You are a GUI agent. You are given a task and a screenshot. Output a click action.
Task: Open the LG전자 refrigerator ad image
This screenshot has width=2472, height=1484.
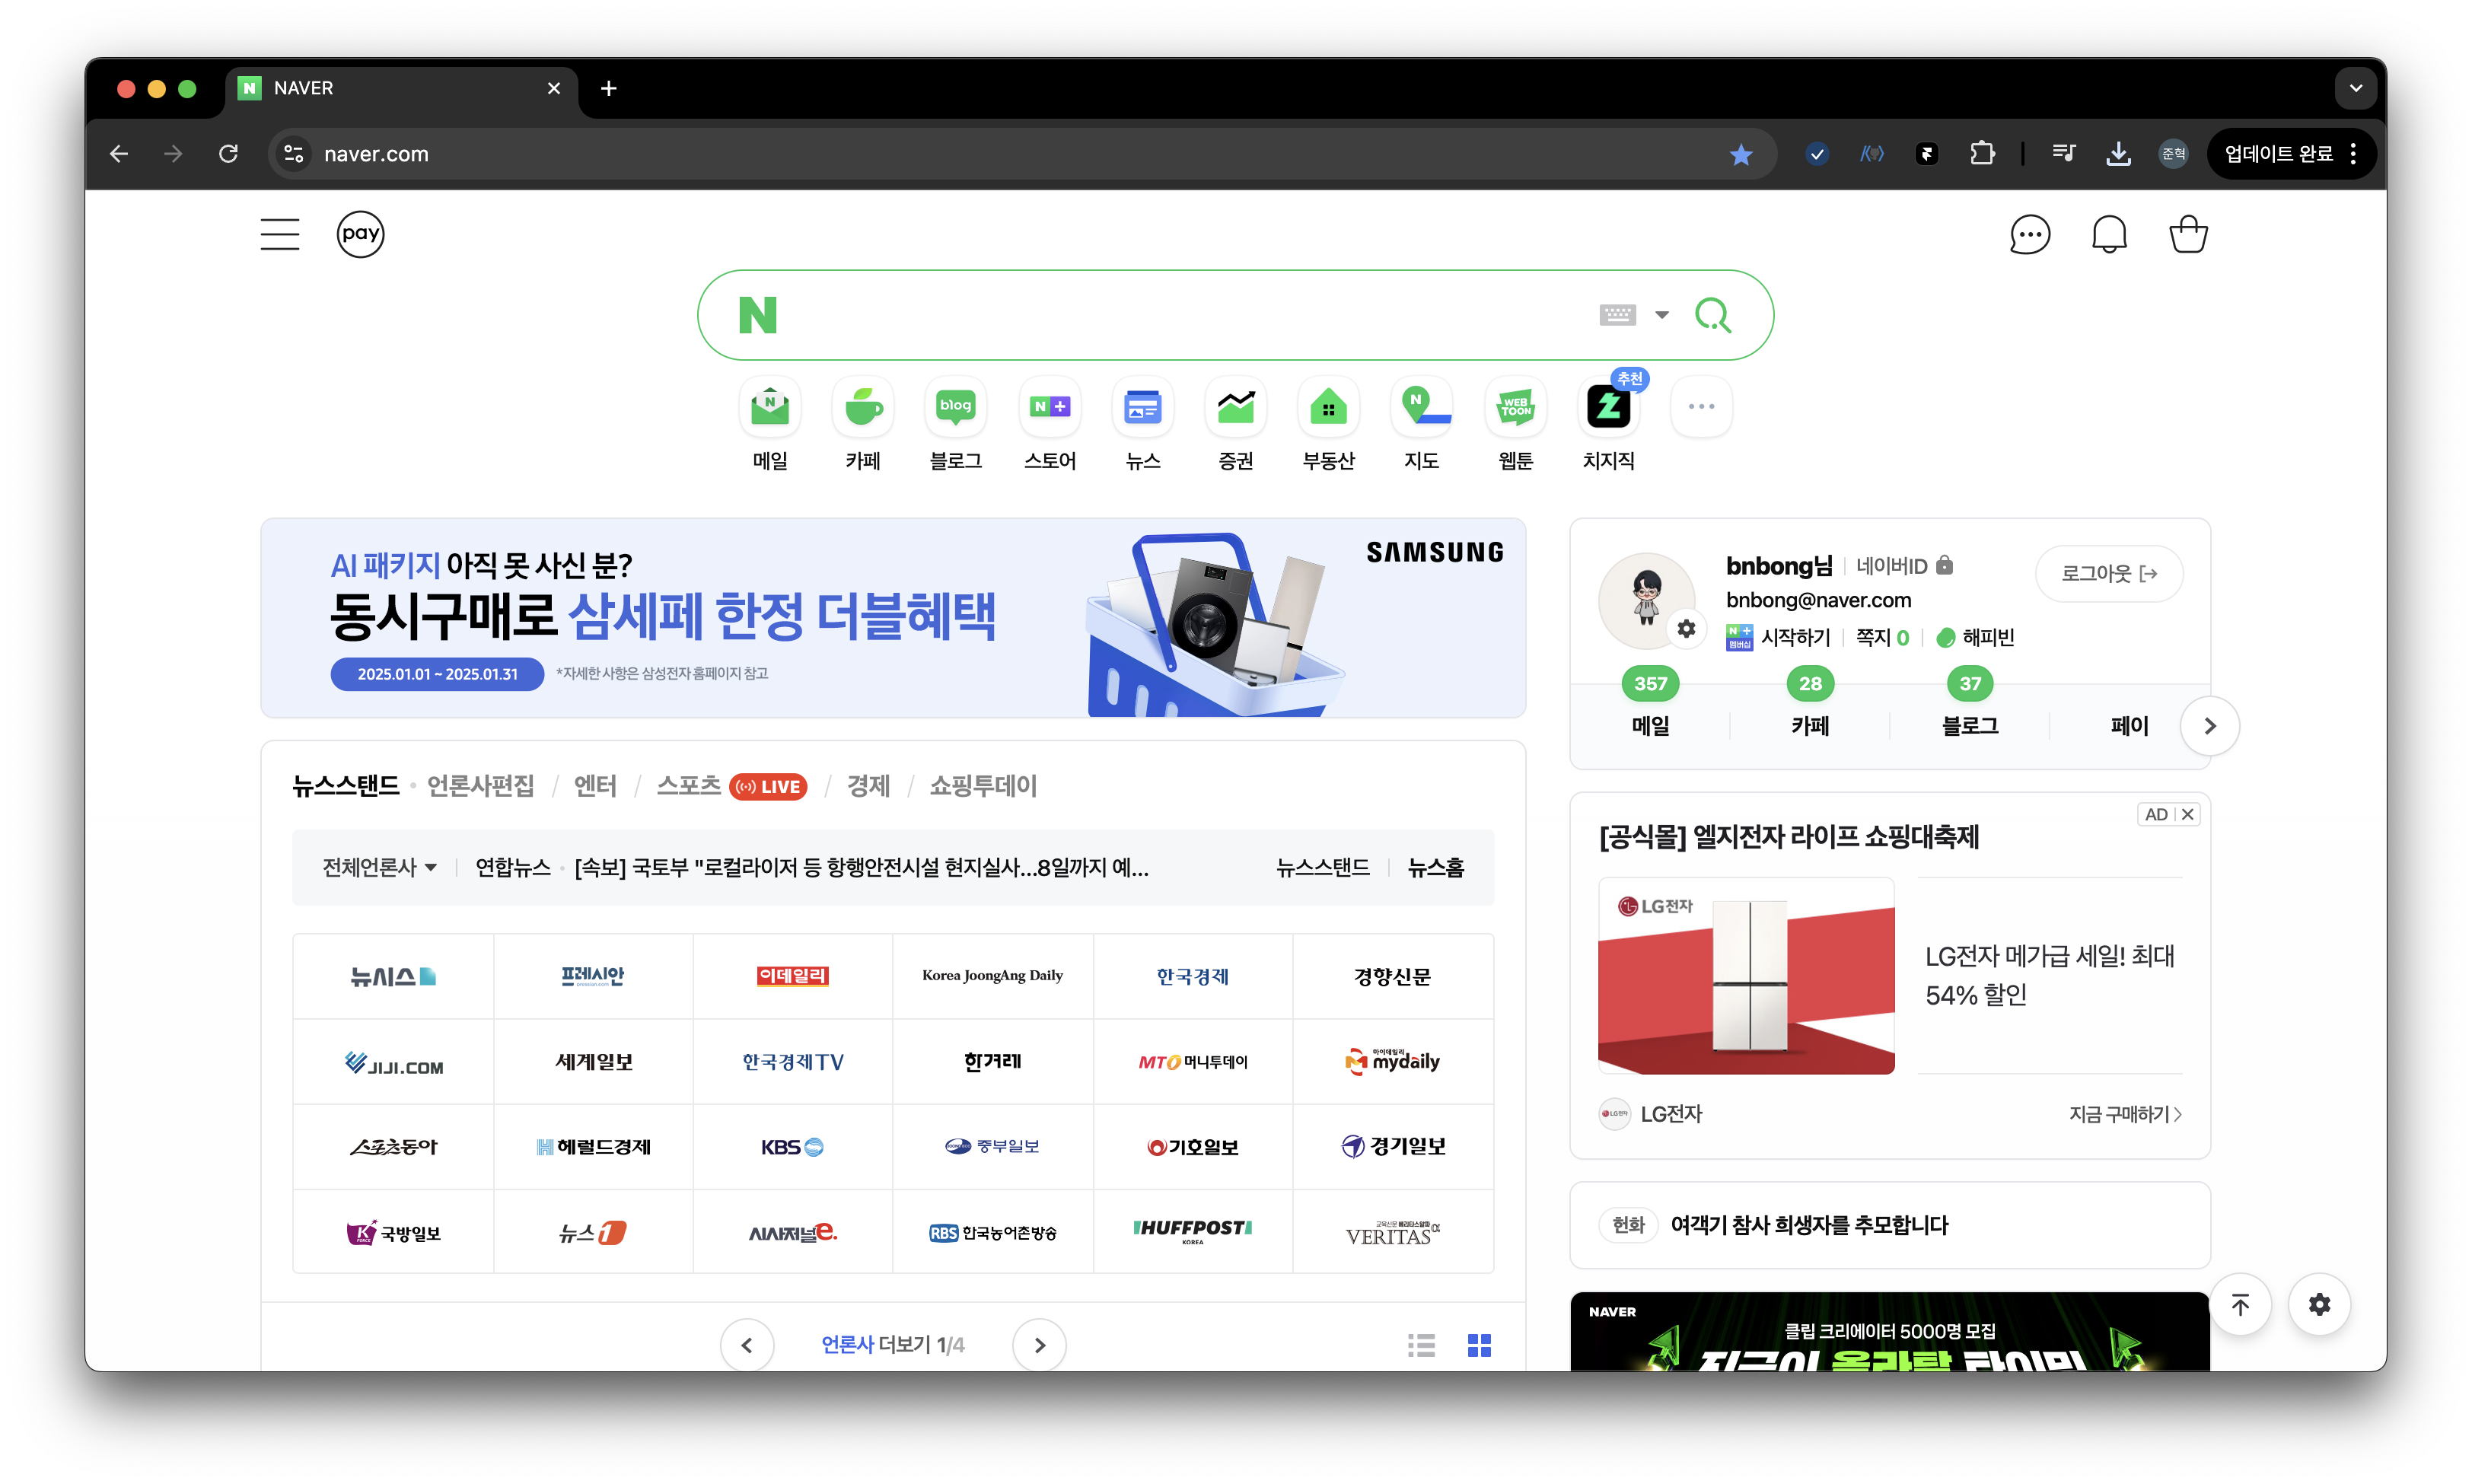point(1746,975)
